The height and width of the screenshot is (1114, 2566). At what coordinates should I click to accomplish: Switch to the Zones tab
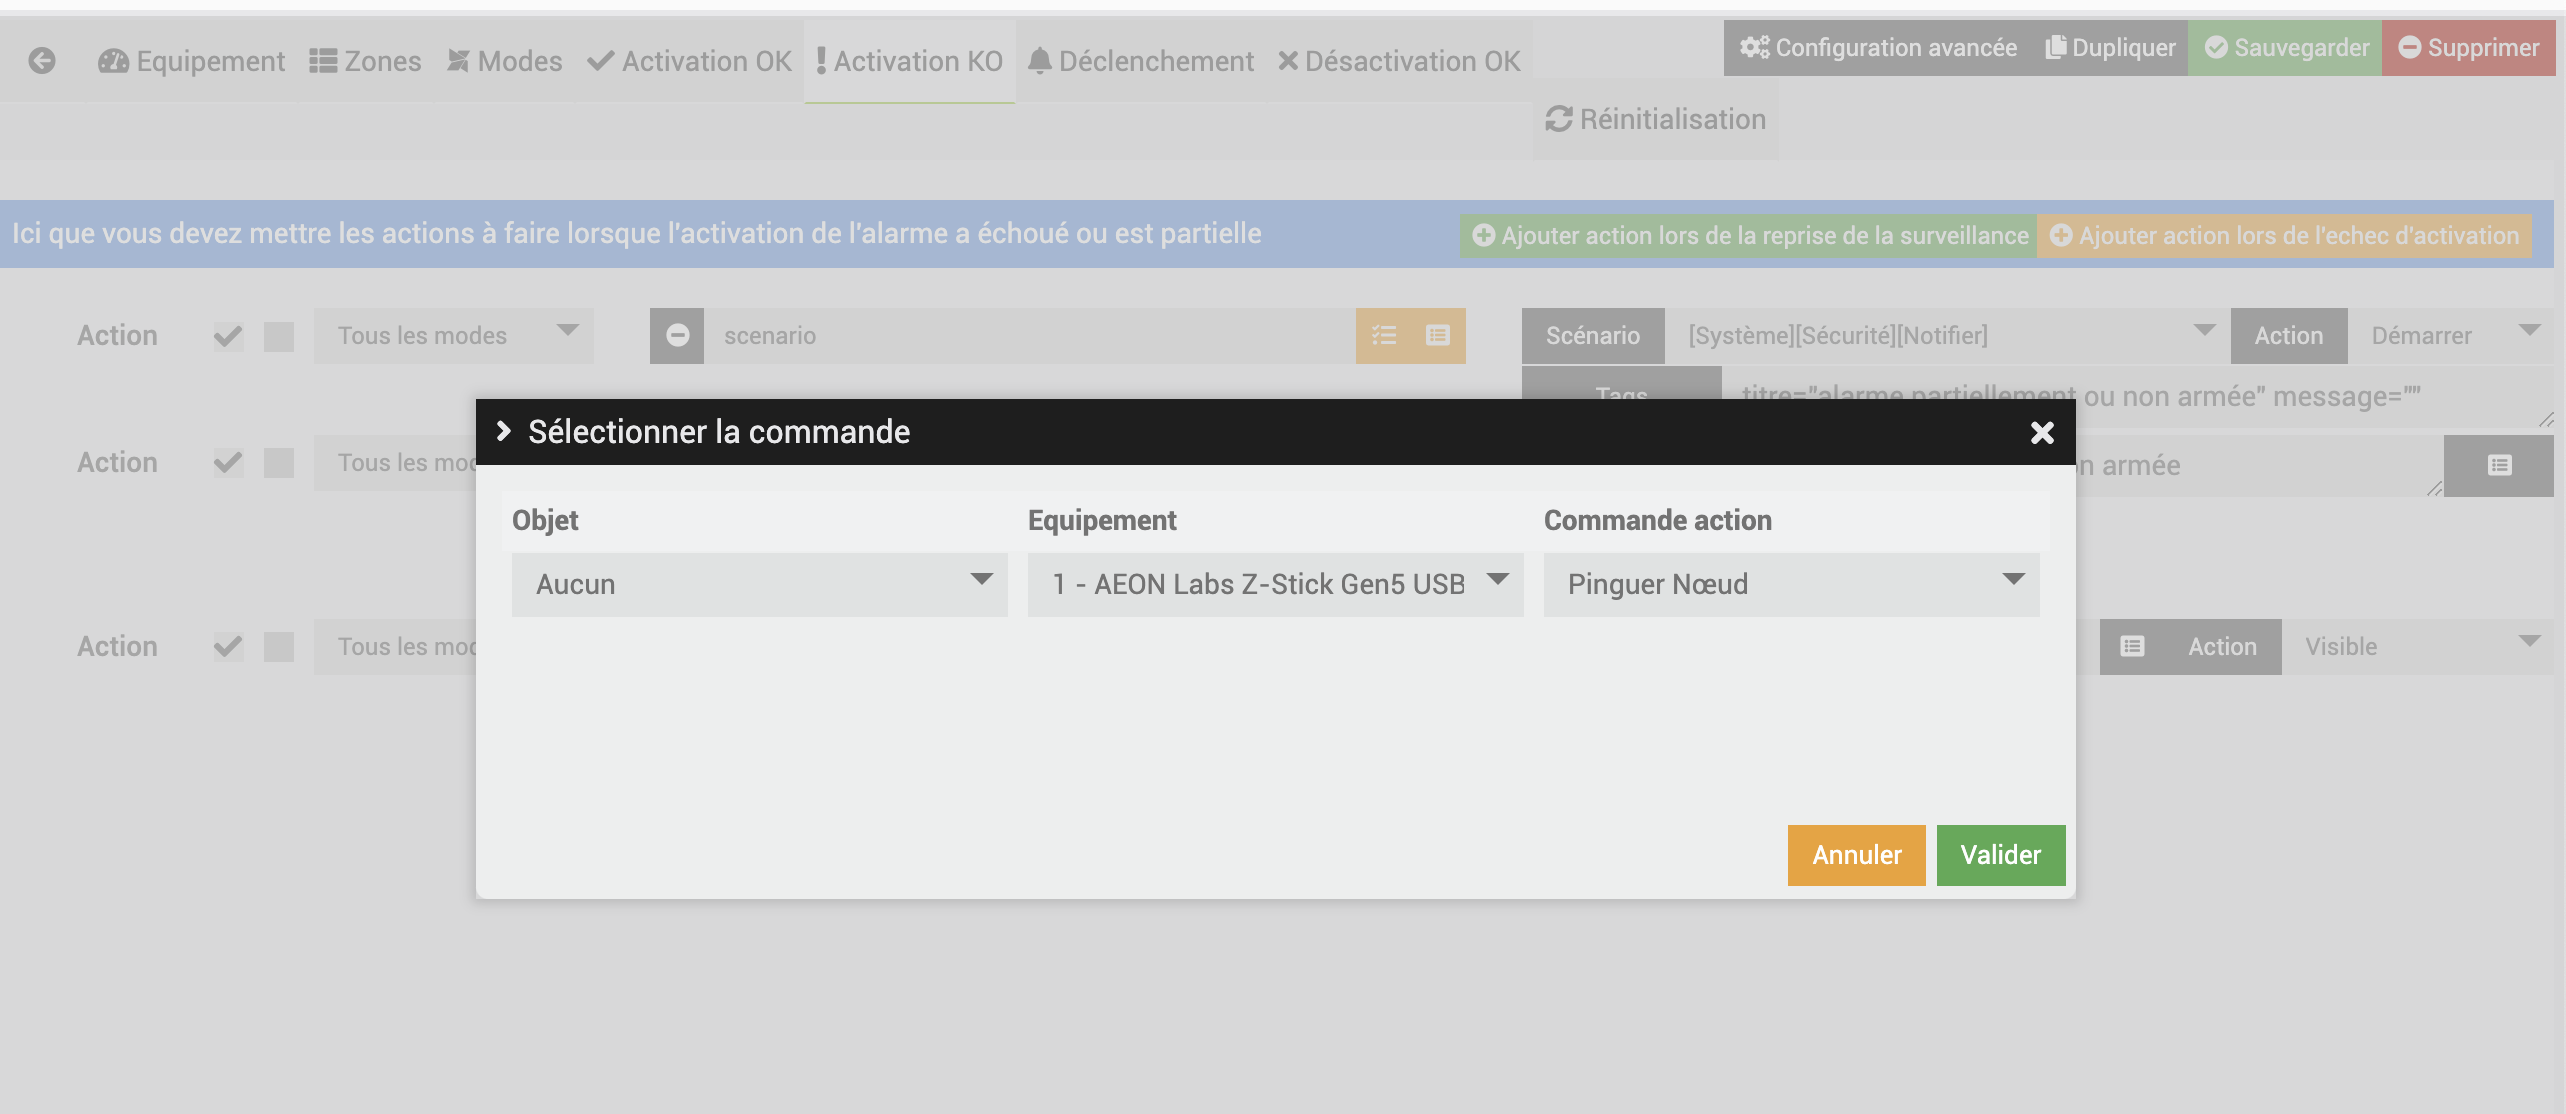coord(366,62)
